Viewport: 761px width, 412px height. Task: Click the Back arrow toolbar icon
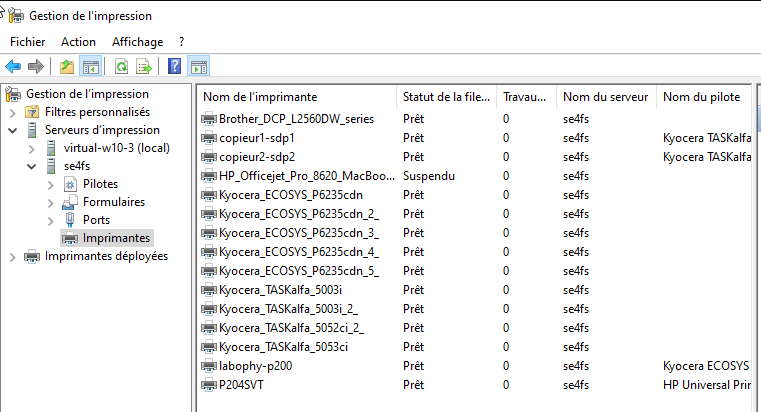coord(13,66)
